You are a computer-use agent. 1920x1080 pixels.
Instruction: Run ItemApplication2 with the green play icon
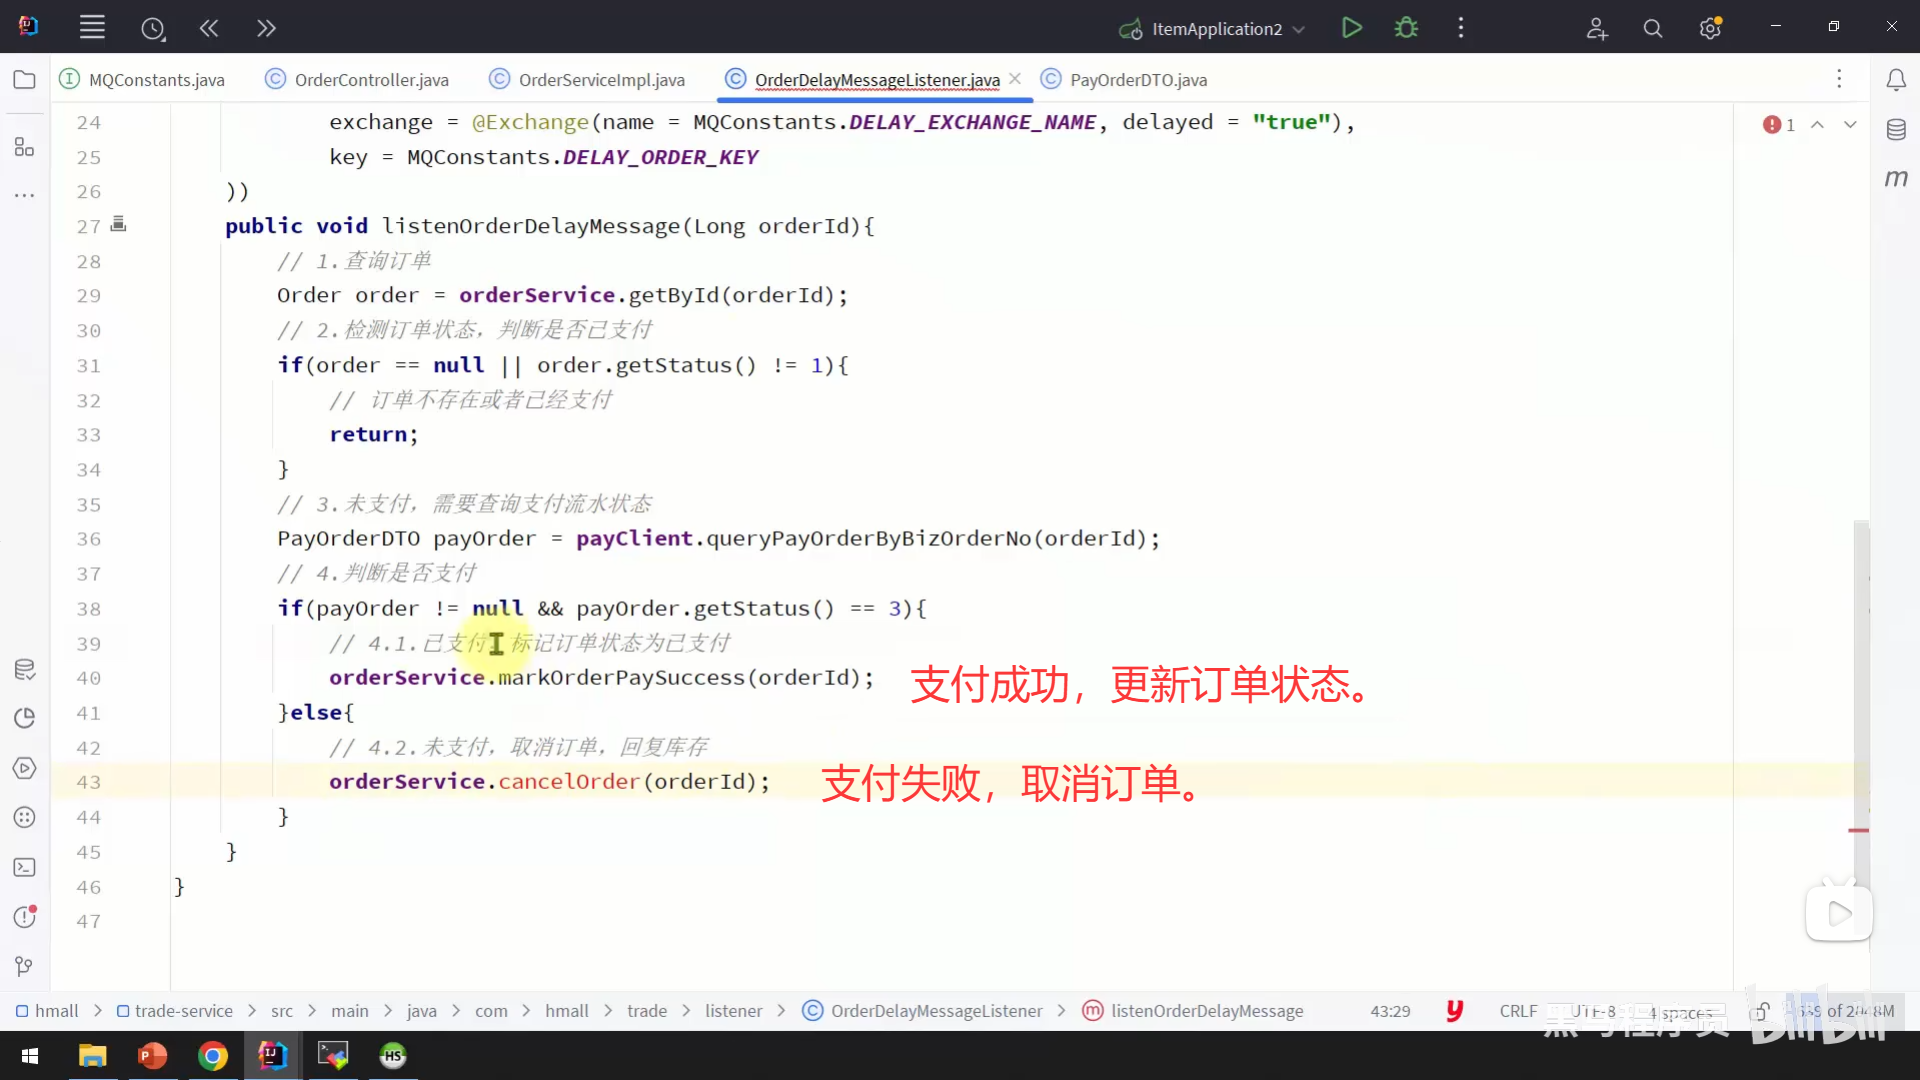pyautogui.click(x=1351, y=28)
